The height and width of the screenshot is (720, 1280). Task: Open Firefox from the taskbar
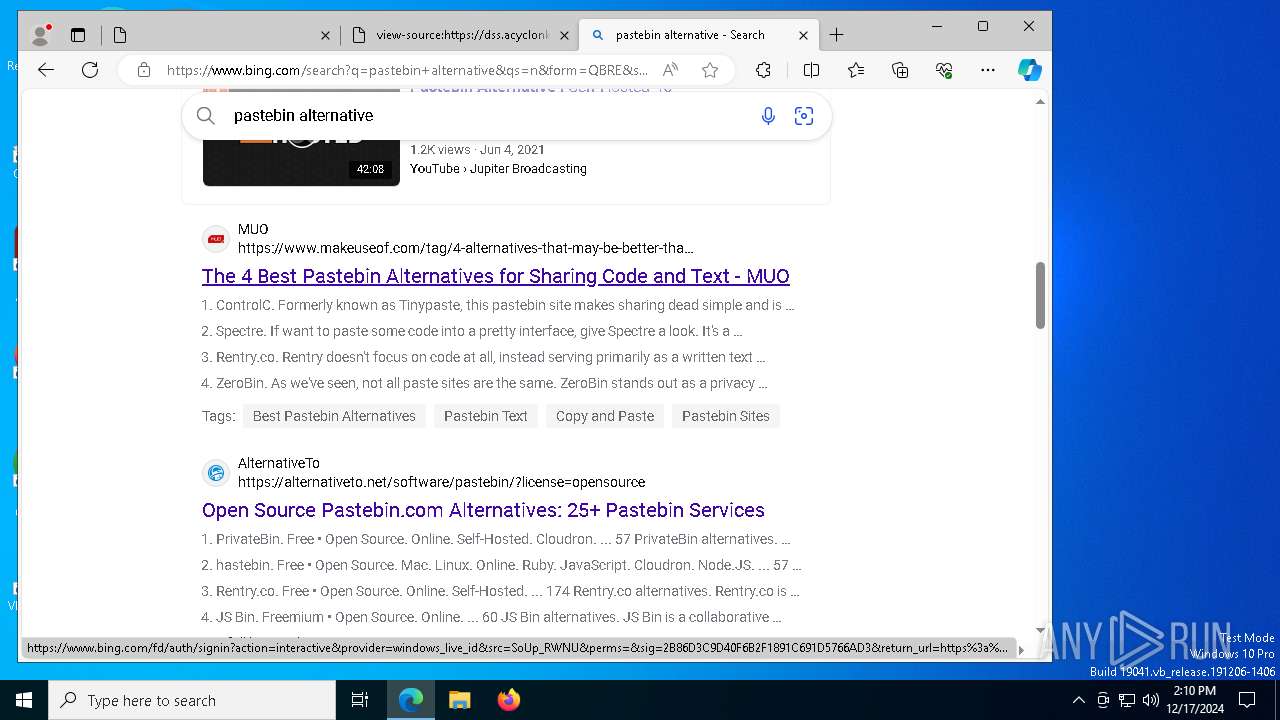508,700
